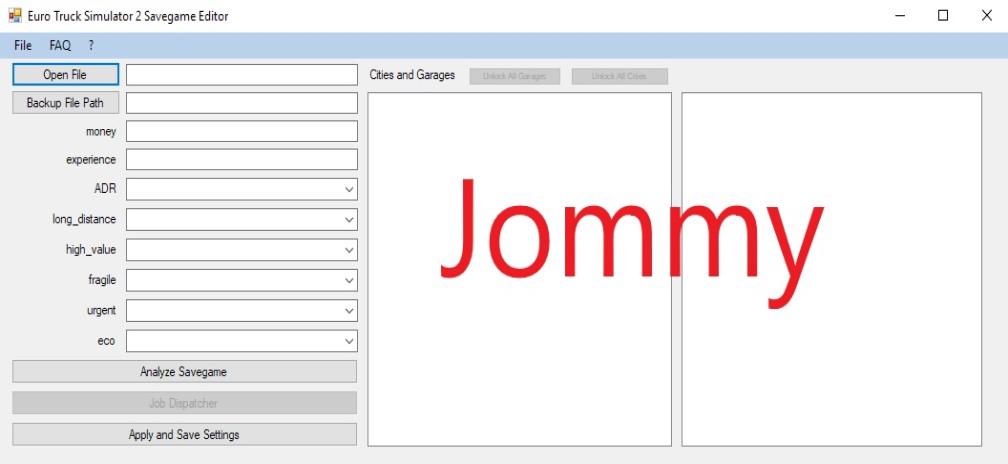Focus the money input field
The width and height of the screenshot is (1008, 464).
241,132
